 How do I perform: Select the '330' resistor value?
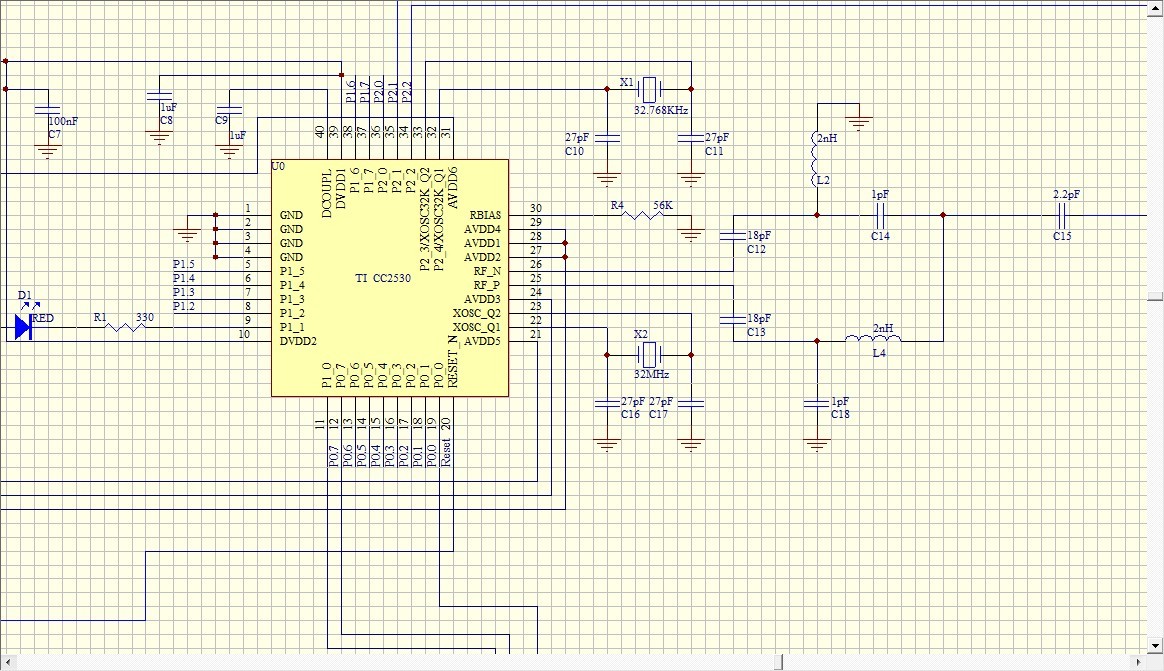coord(145,317)
